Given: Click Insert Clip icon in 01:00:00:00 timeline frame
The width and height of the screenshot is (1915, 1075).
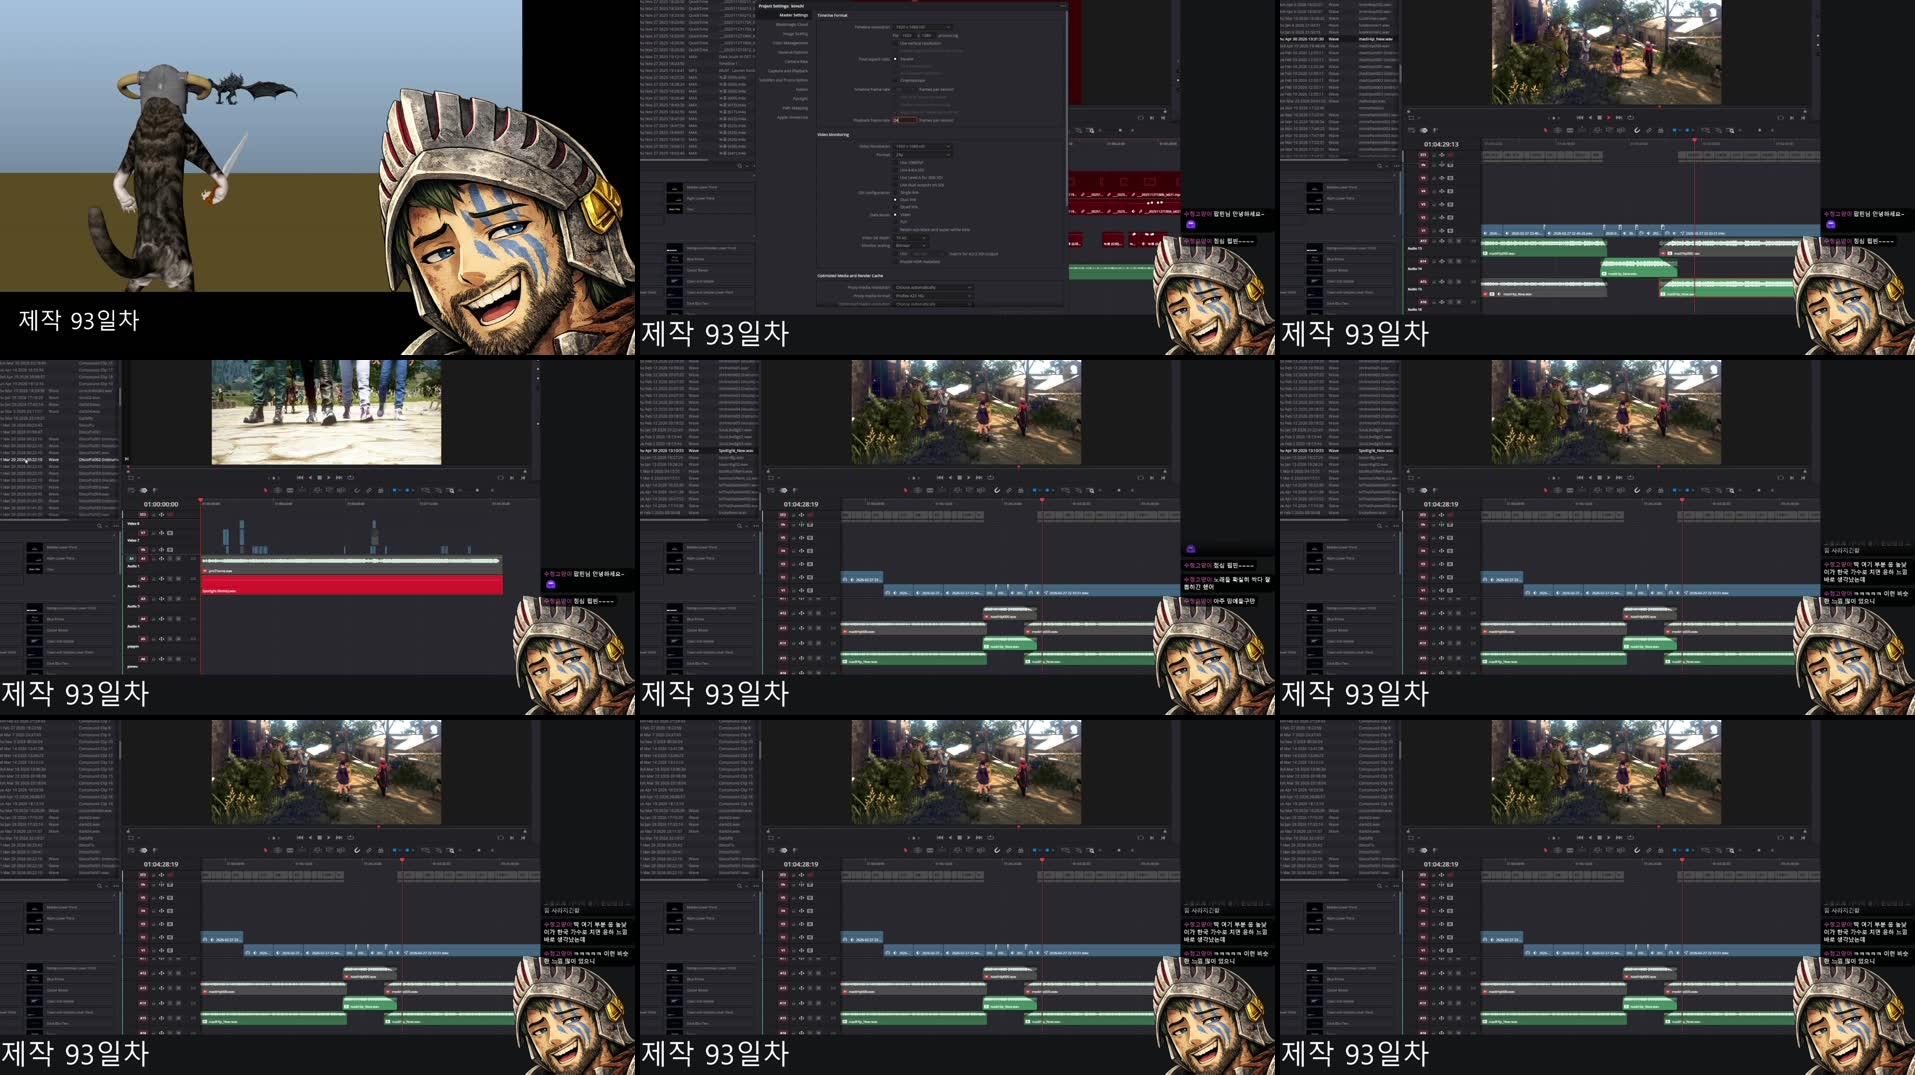Looking at the screenshot, I should (x=317, y=490).
